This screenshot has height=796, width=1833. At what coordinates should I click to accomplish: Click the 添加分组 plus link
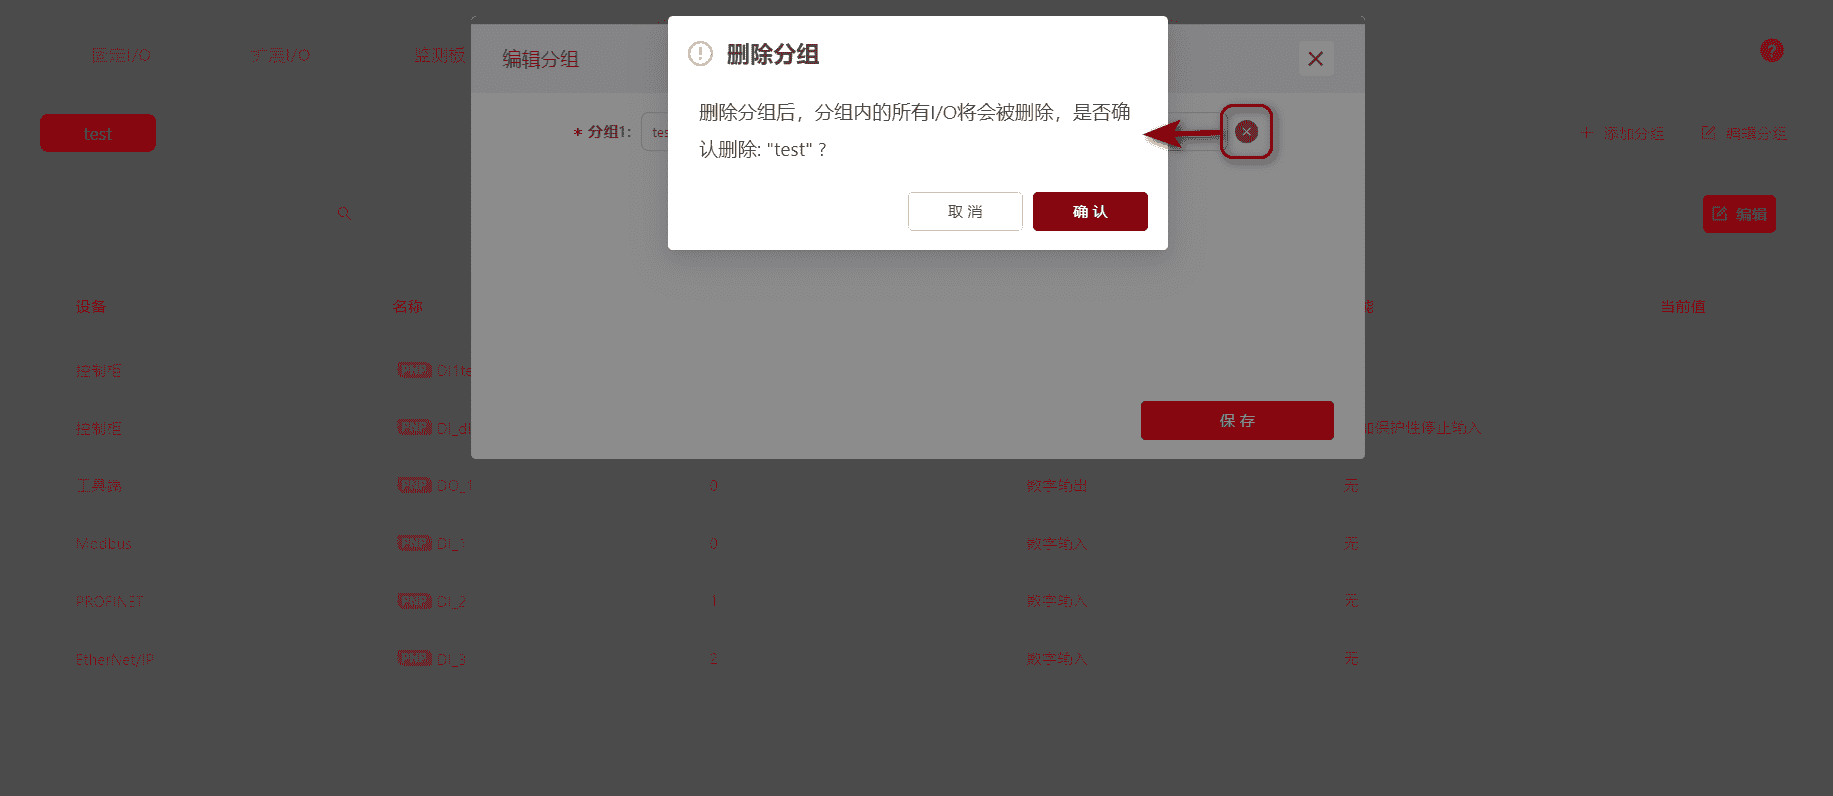tap(1622, 133)
